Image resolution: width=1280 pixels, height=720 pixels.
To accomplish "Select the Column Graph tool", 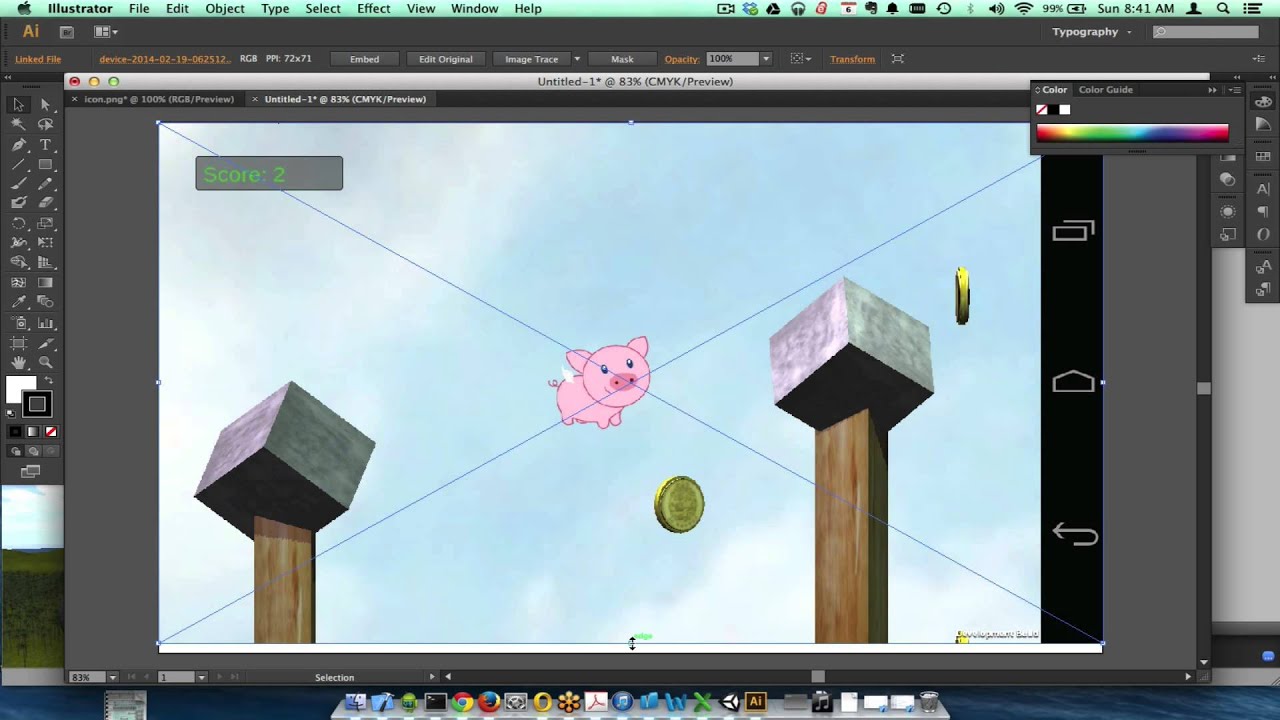I will point(45,323).
